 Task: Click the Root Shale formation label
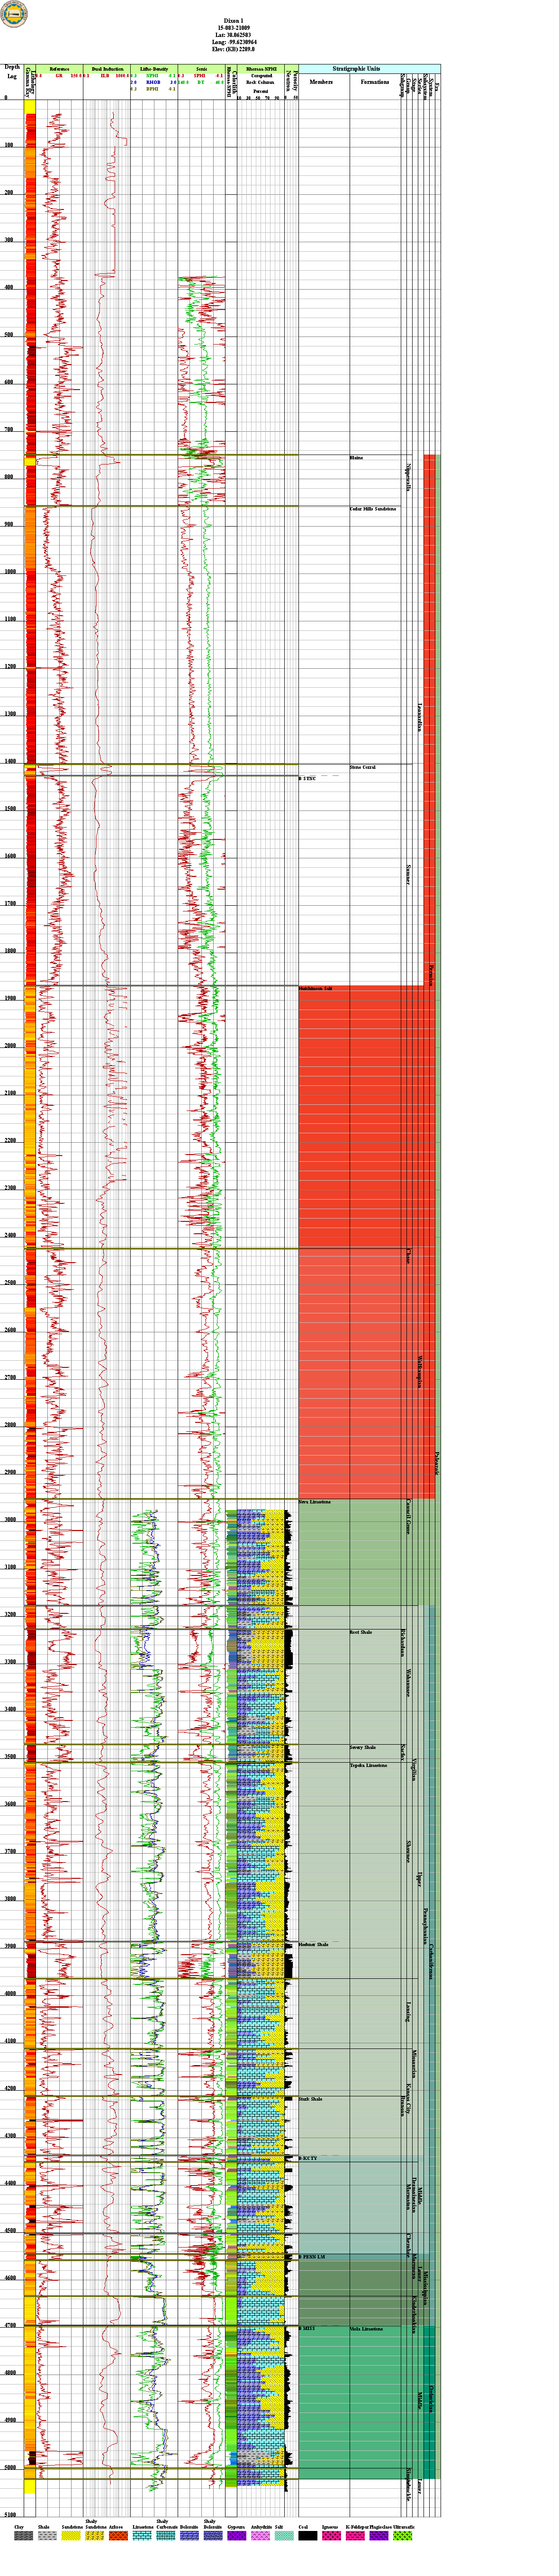pyautogui.click(x=361, y=1632)
